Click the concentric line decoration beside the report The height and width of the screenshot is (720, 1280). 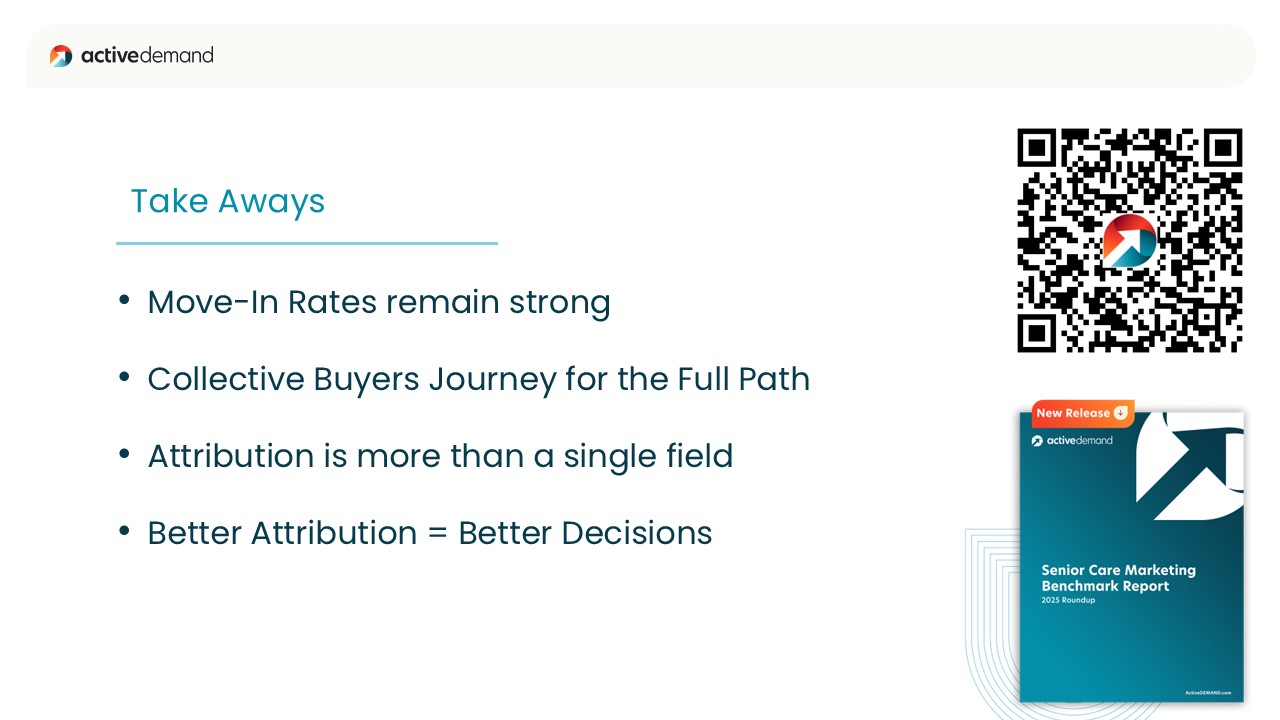(x=988, y=620)
